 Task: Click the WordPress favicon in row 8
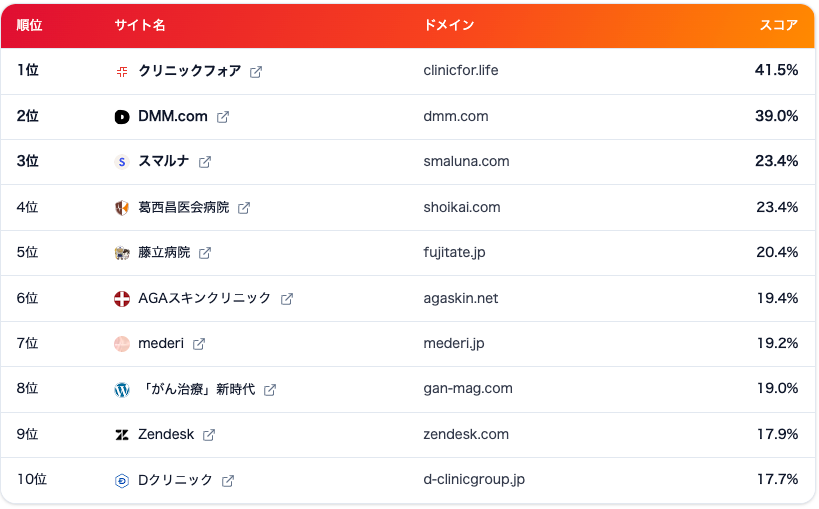(x=122, y=390)
